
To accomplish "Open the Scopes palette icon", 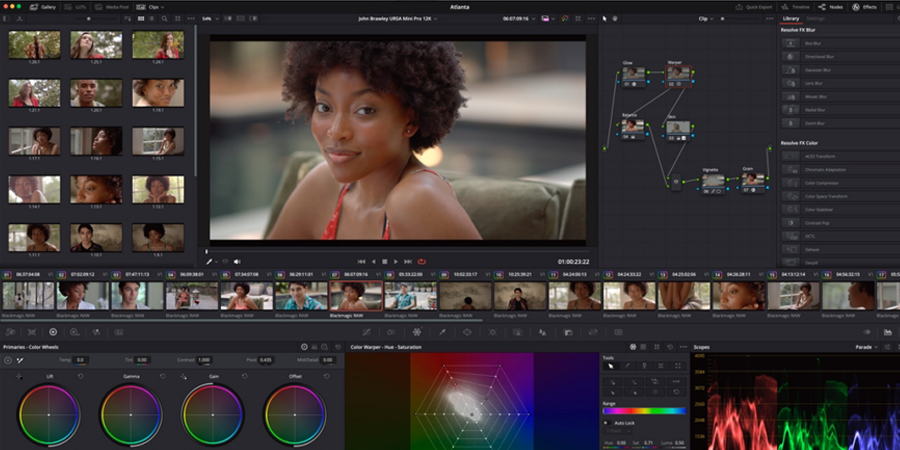I will [888, 332].
